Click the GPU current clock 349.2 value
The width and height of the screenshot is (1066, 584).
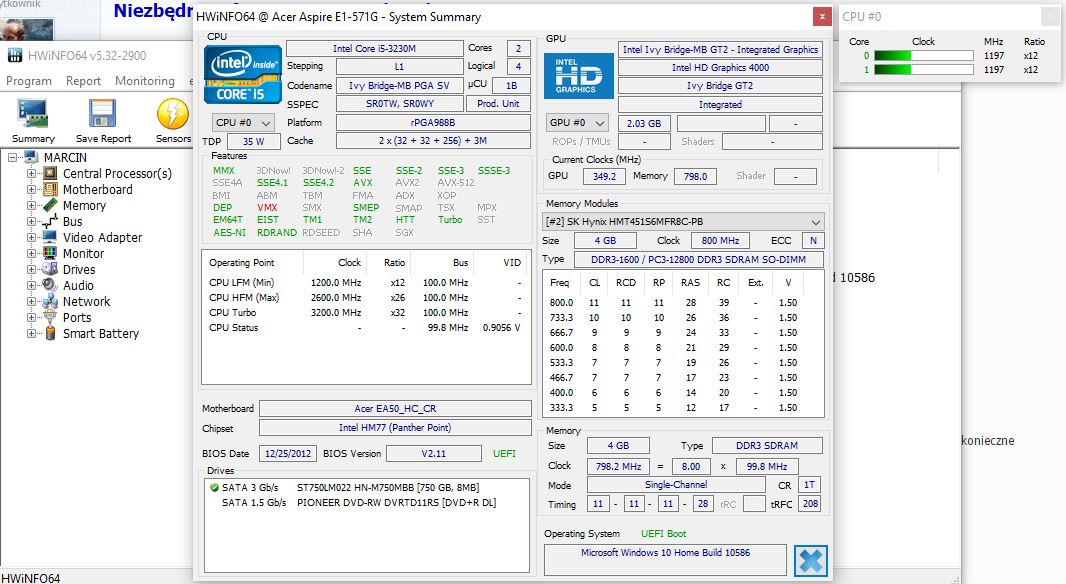click(x=604, y=177)
